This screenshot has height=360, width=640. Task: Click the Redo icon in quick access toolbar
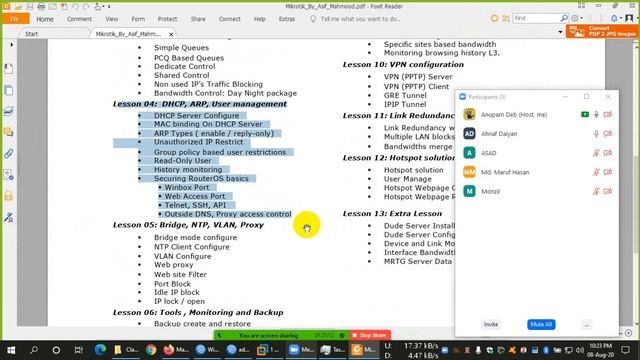[86, 7]
